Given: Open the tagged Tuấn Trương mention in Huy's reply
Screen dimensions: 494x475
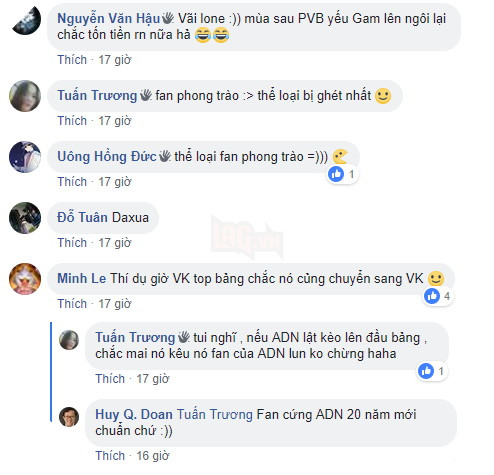Looking at the screenshot, I should point(214,414).
